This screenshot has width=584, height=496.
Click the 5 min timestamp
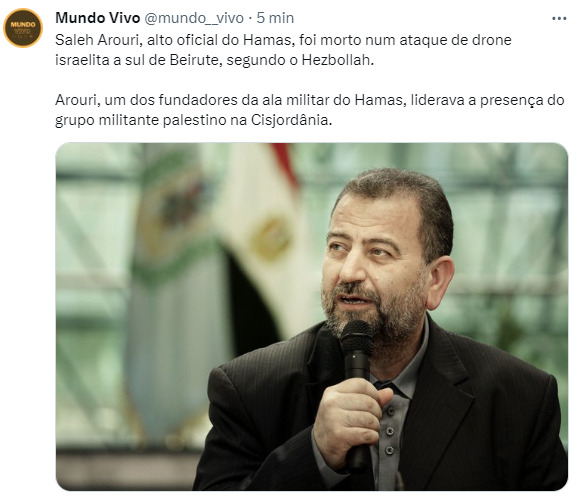[x=275, y=18]
